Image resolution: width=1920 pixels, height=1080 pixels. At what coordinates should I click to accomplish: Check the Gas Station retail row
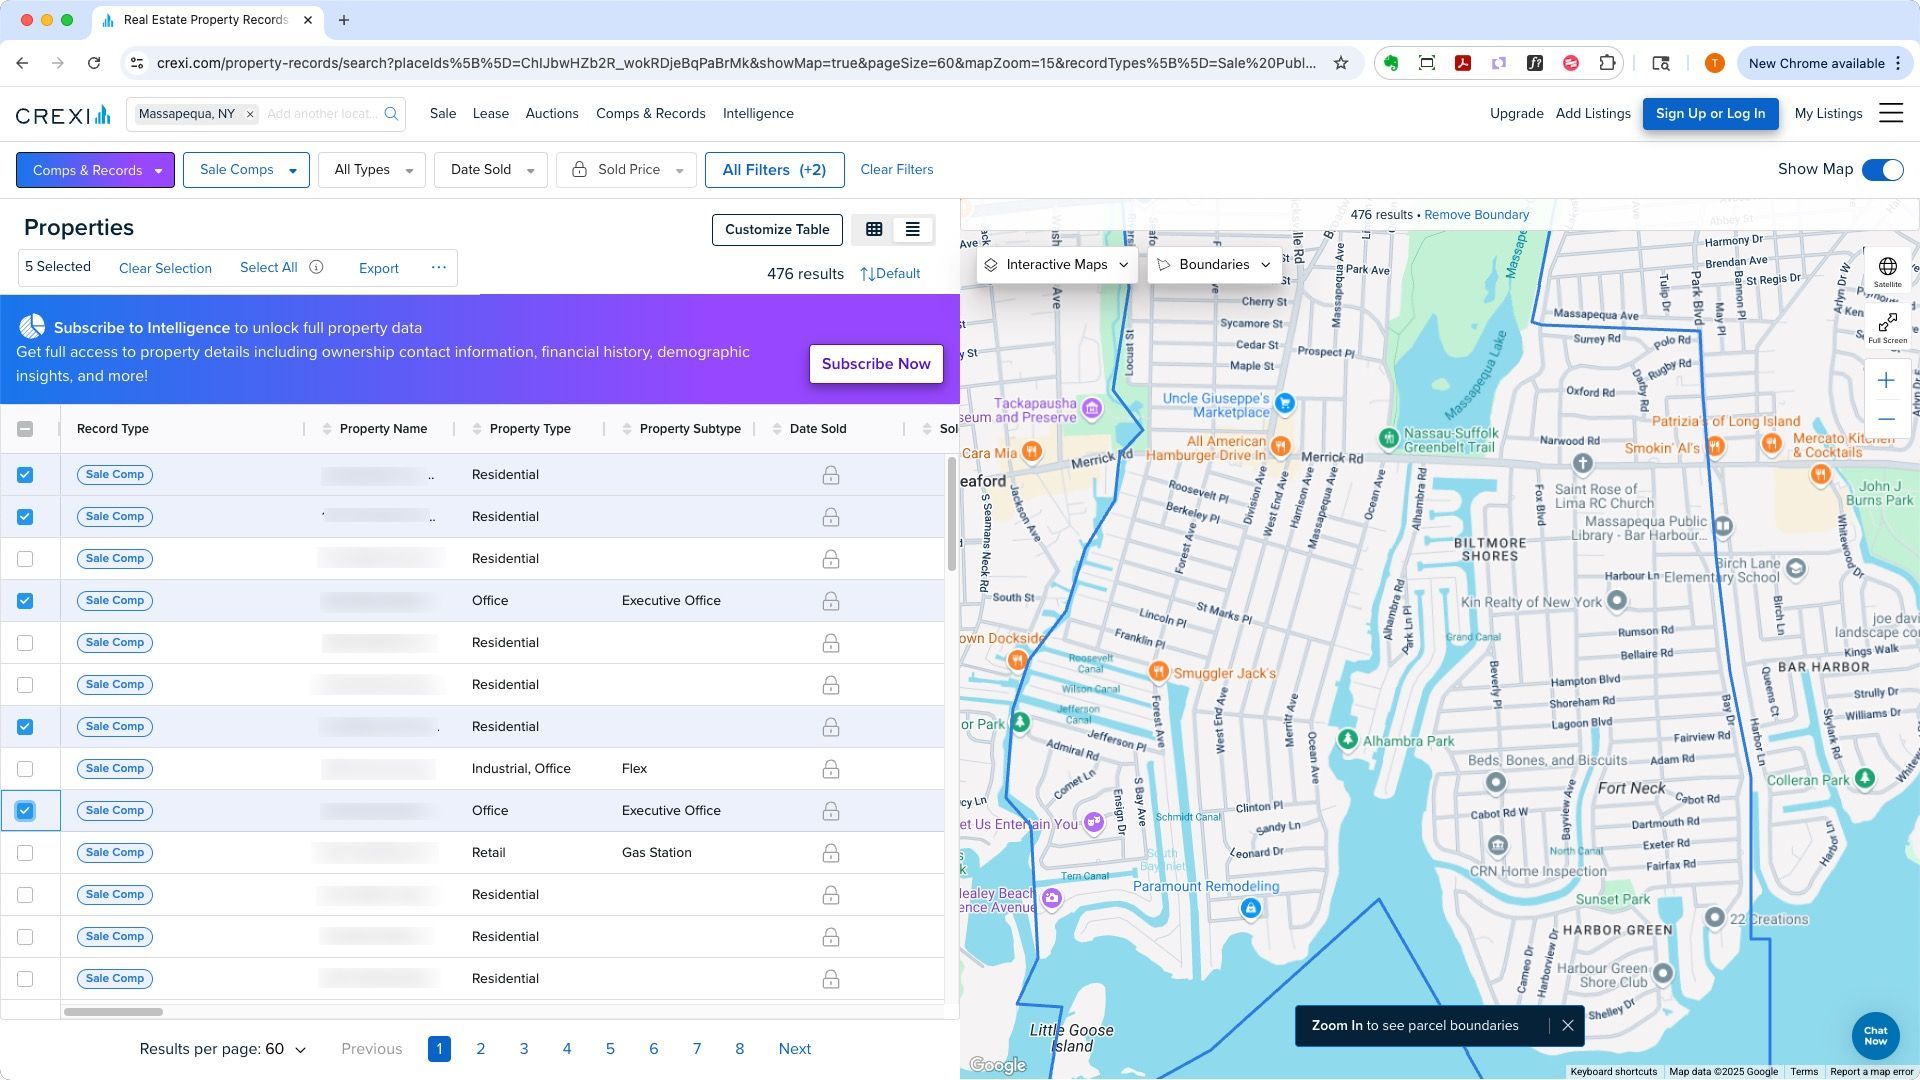[x=25, y=853]
